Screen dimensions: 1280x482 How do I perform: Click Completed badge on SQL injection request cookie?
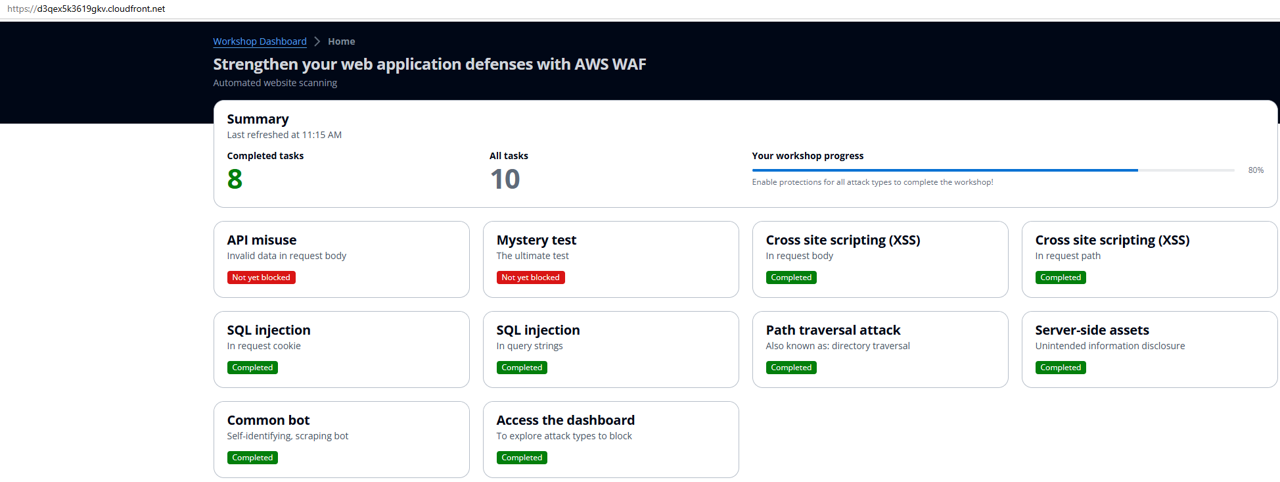pos(252,368)
